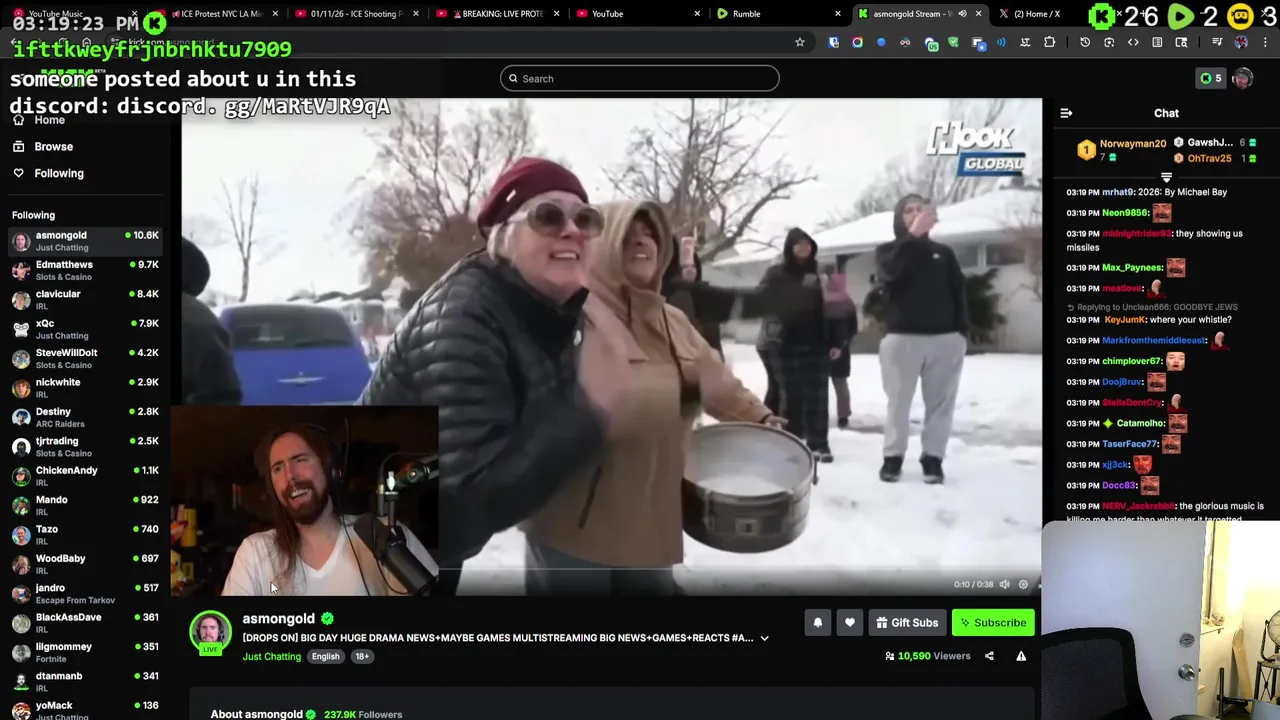Viewport: 1280px width, 720px height.
Task: Open Mando channel in sidebar
Action: 85,505
